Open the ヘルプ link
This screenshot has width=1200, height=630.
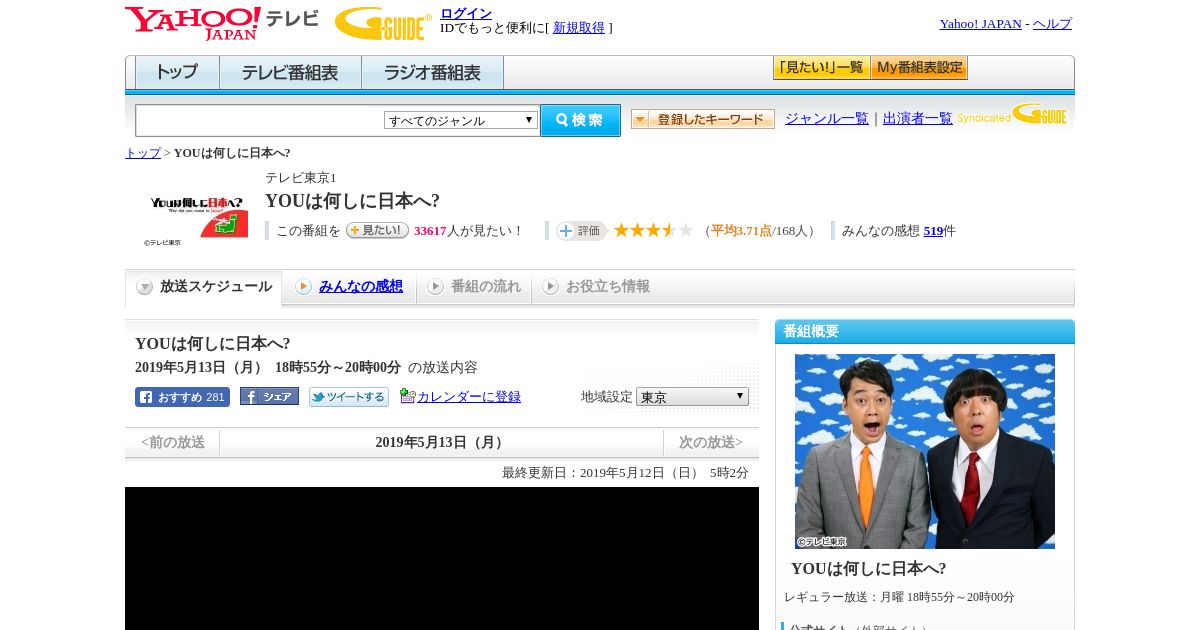1052,24
